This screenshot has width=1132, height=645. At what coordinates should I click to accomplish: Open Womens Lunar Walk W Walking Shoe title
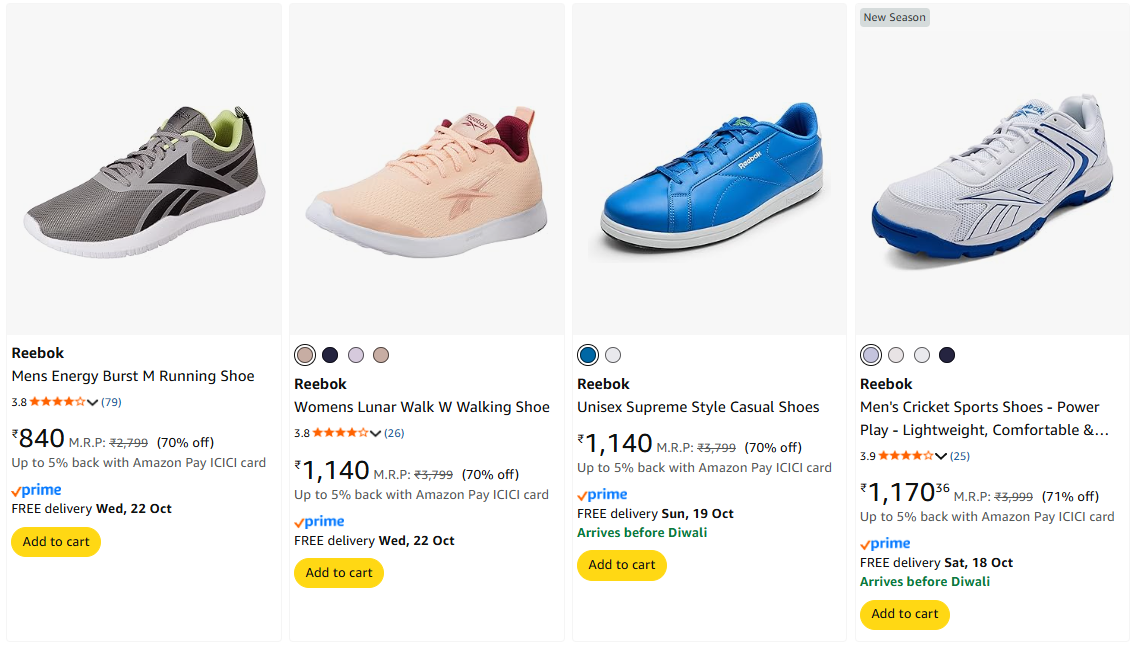(x=422, y=407)
